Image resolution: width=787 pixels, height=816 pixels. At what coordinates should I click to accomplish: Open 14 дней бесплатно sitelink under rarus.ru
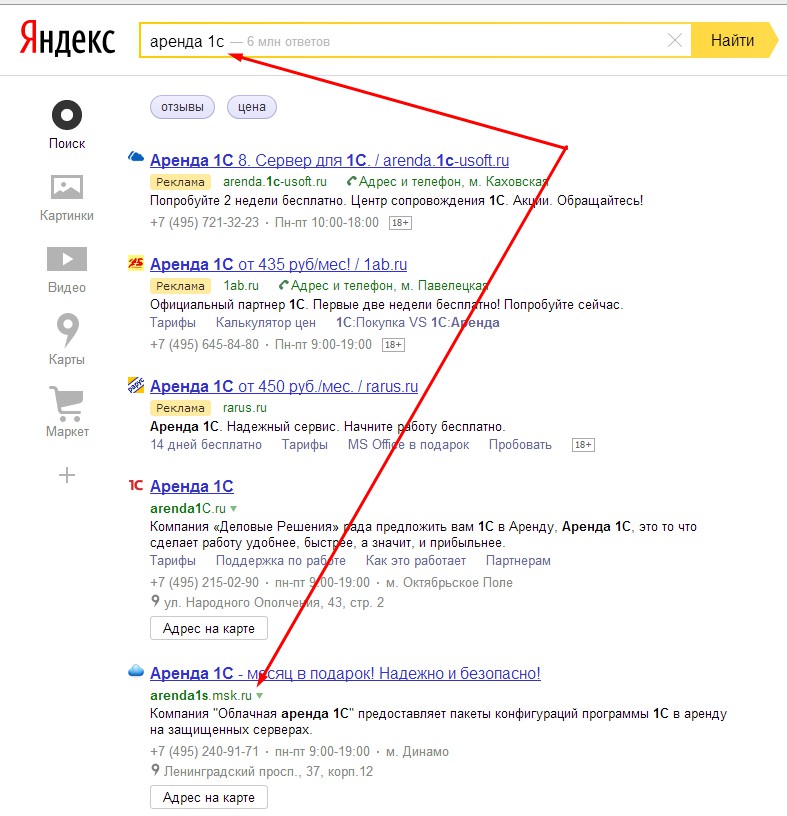coord(206,444)
